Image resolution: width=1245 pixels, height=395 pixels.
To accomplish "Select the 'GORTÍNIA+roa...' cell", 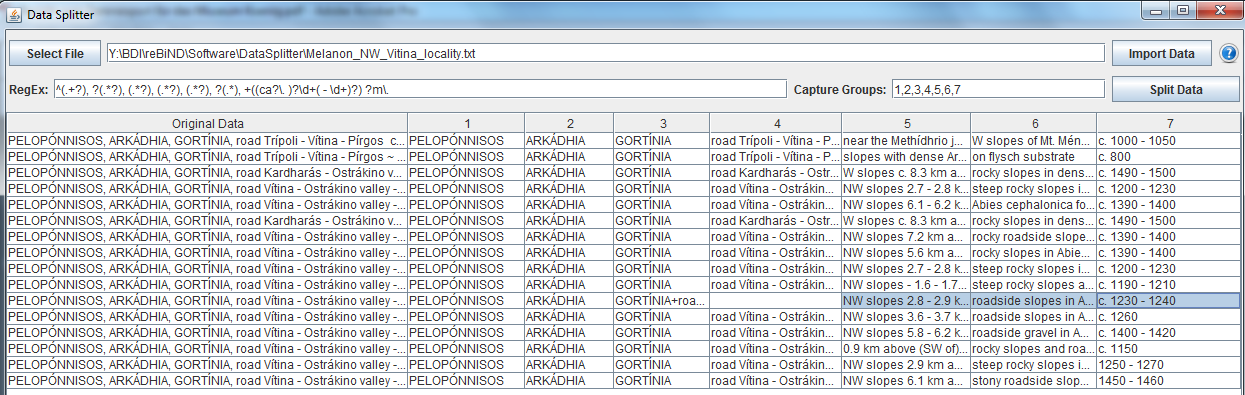I will click(661, 300).
